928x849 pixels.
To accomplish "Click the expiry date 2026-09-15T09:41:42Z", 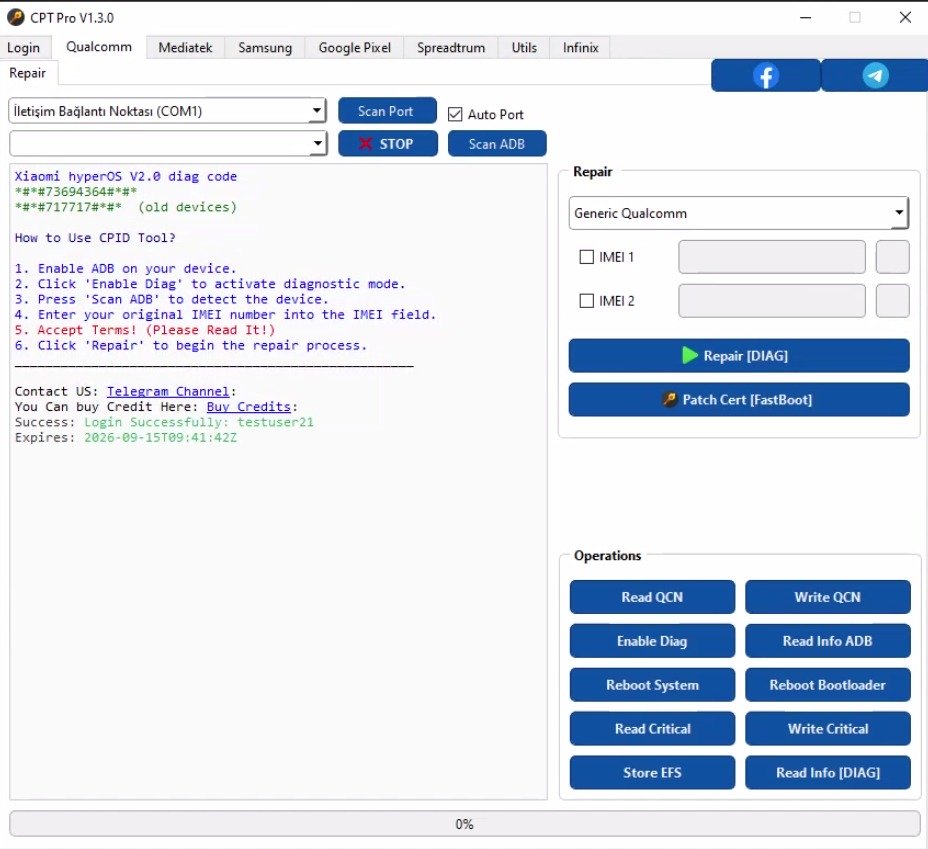I will 160,437.
